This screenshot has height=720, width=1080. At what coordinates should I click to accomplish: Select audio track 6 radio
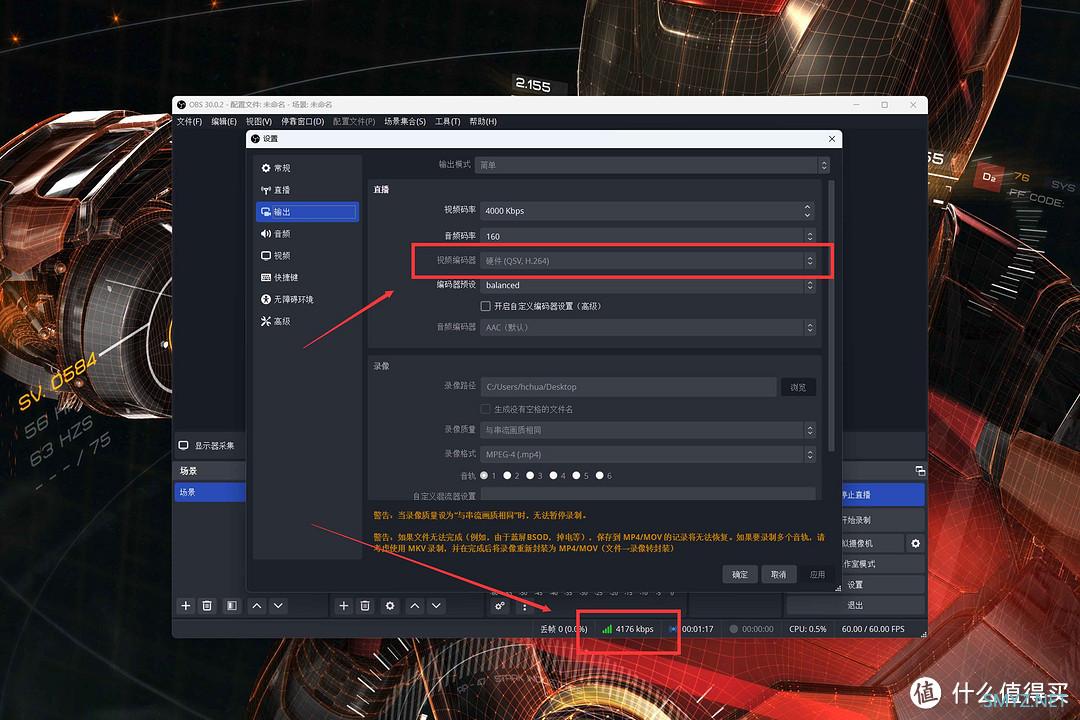[x=599, y=475]
